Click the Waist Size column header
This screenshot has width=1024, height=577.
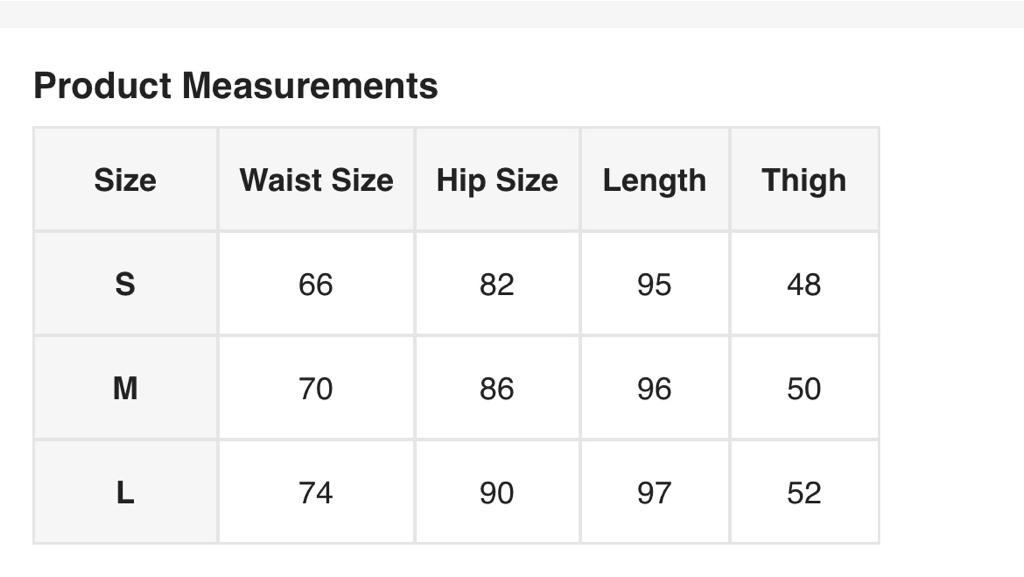click(316, 180)
